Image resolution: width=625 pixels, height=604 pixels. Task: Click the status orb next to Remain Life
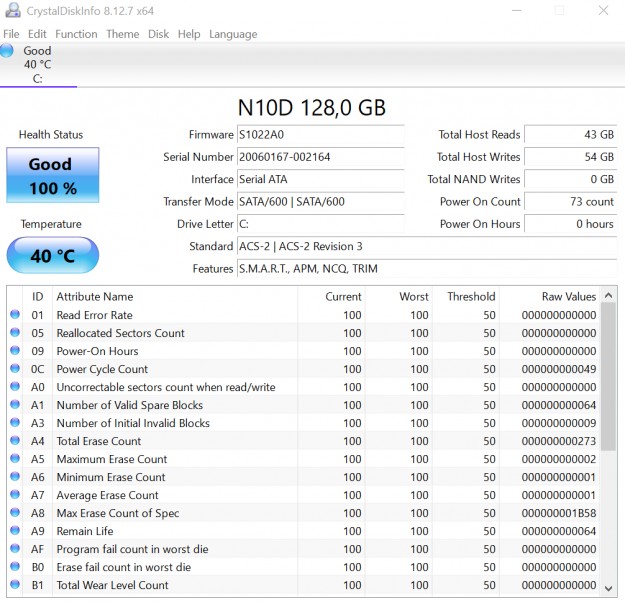15,531
